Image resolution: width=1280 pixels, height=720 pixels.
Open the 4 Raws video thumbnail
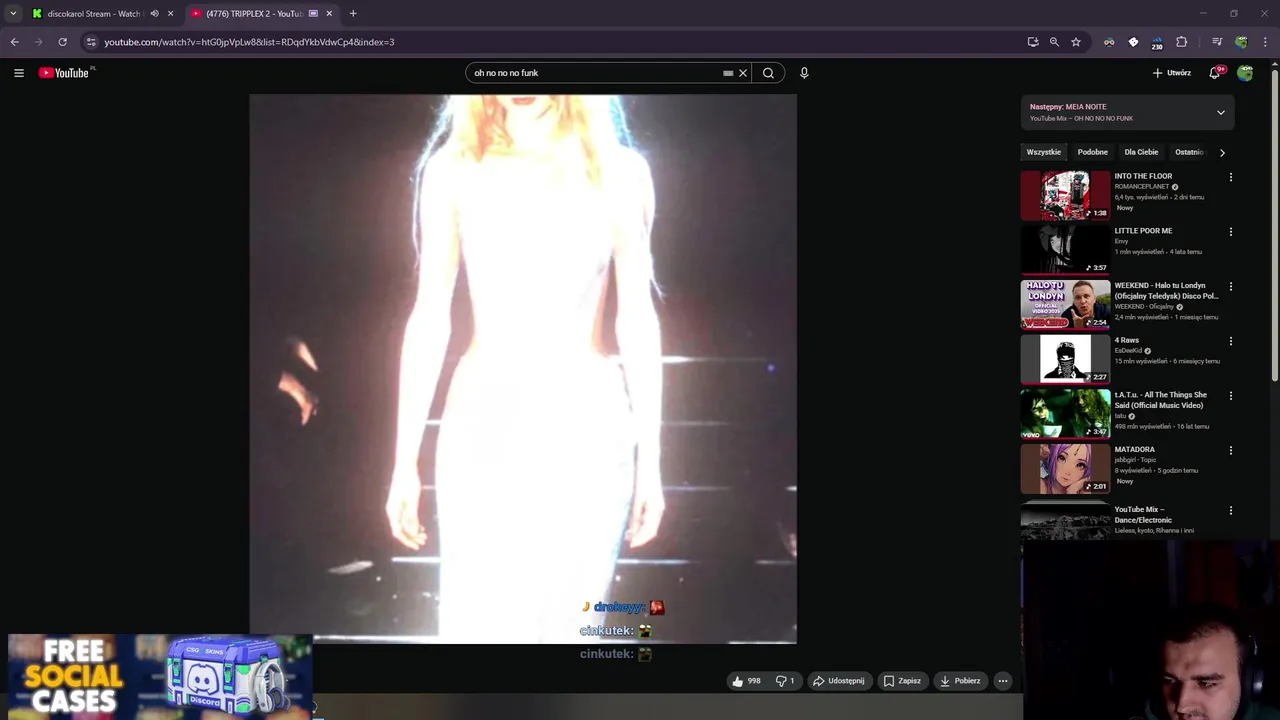pyautogui.click(x=1065, y=359)
